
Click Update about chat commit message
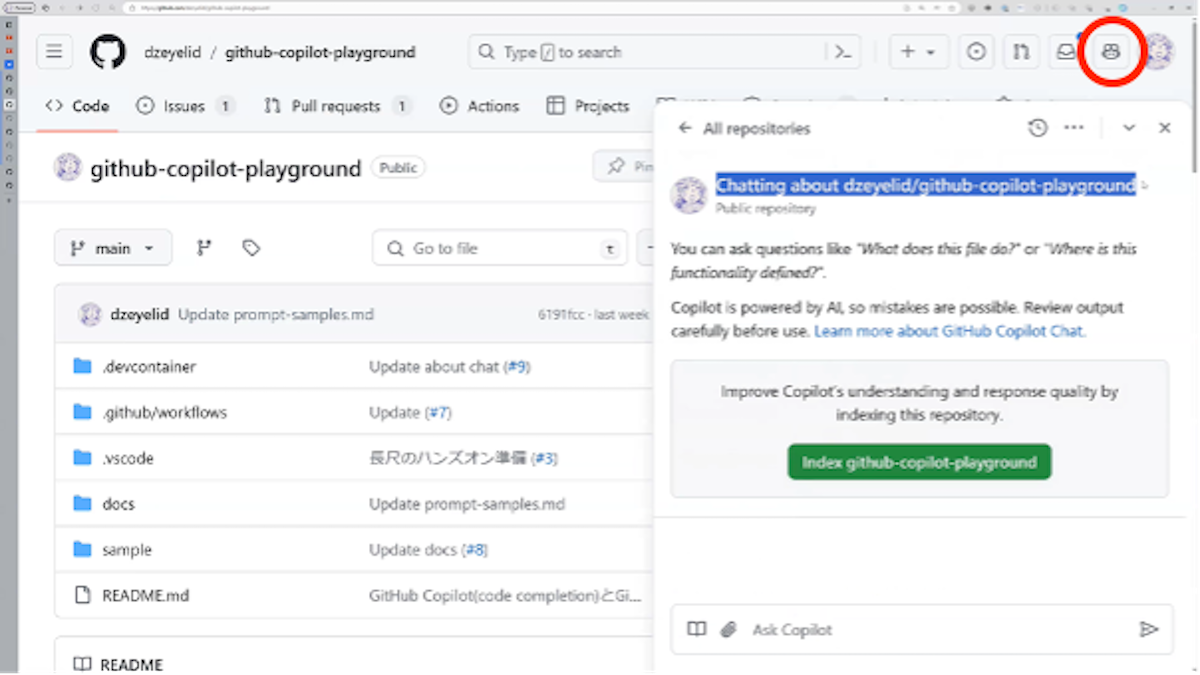click(x=434, y=367)
